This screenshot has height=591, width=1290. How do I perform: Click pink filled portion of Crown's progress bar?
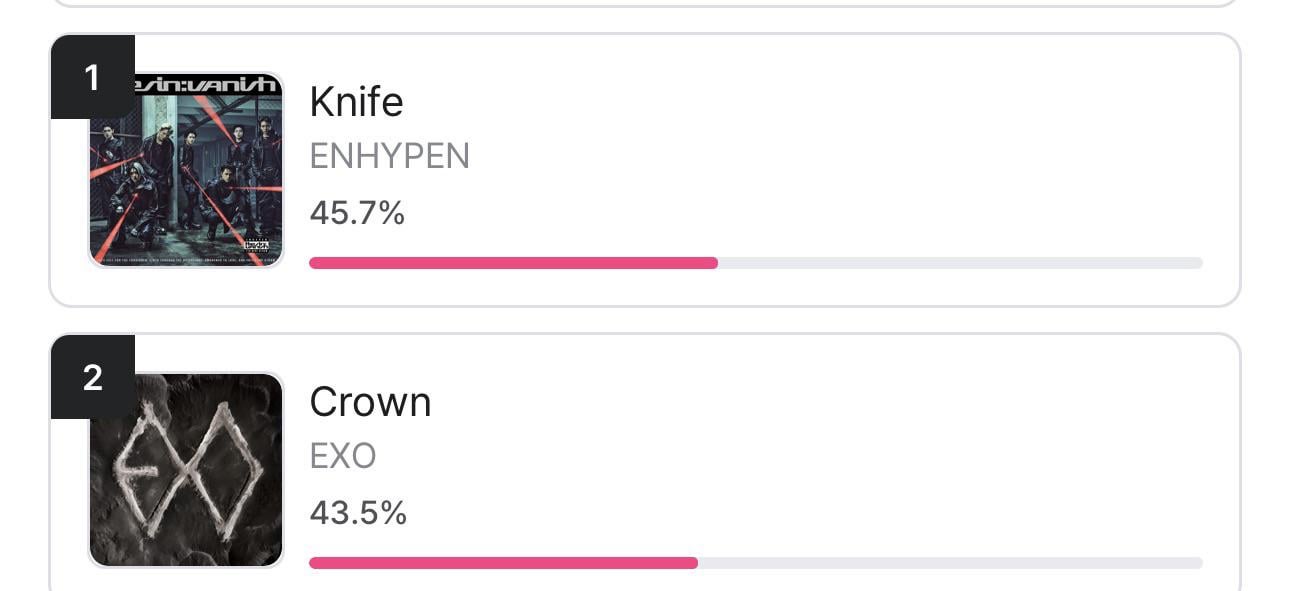click(502, 563)
